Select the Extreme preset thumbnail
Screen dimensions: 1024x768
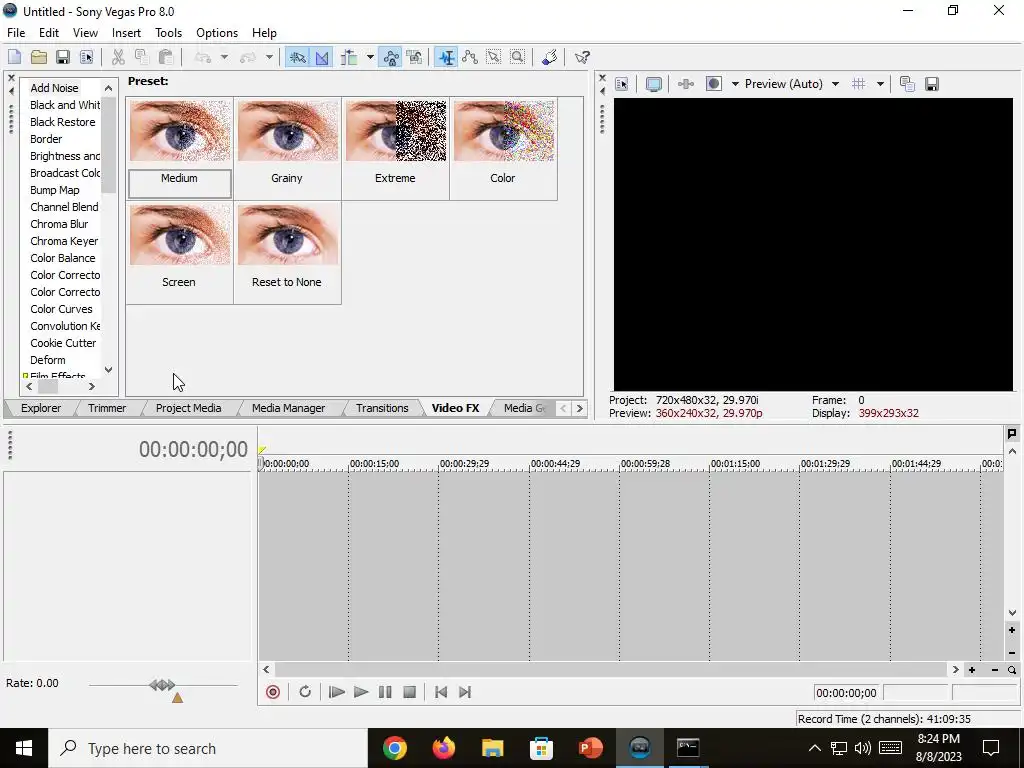(x=396, y=131)
